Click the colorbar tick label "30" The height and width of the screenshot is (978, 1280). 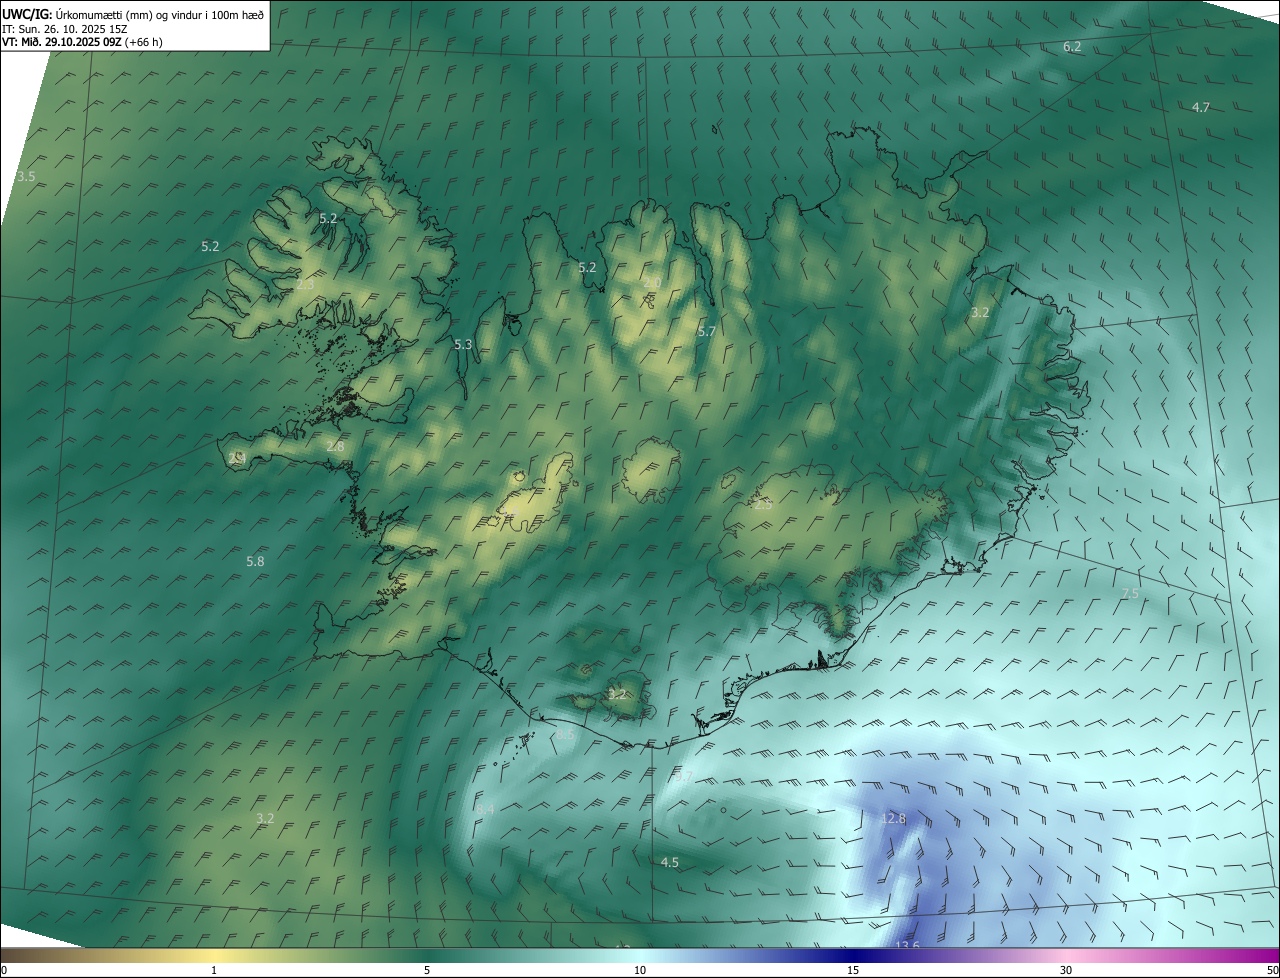click(1066, 970)
